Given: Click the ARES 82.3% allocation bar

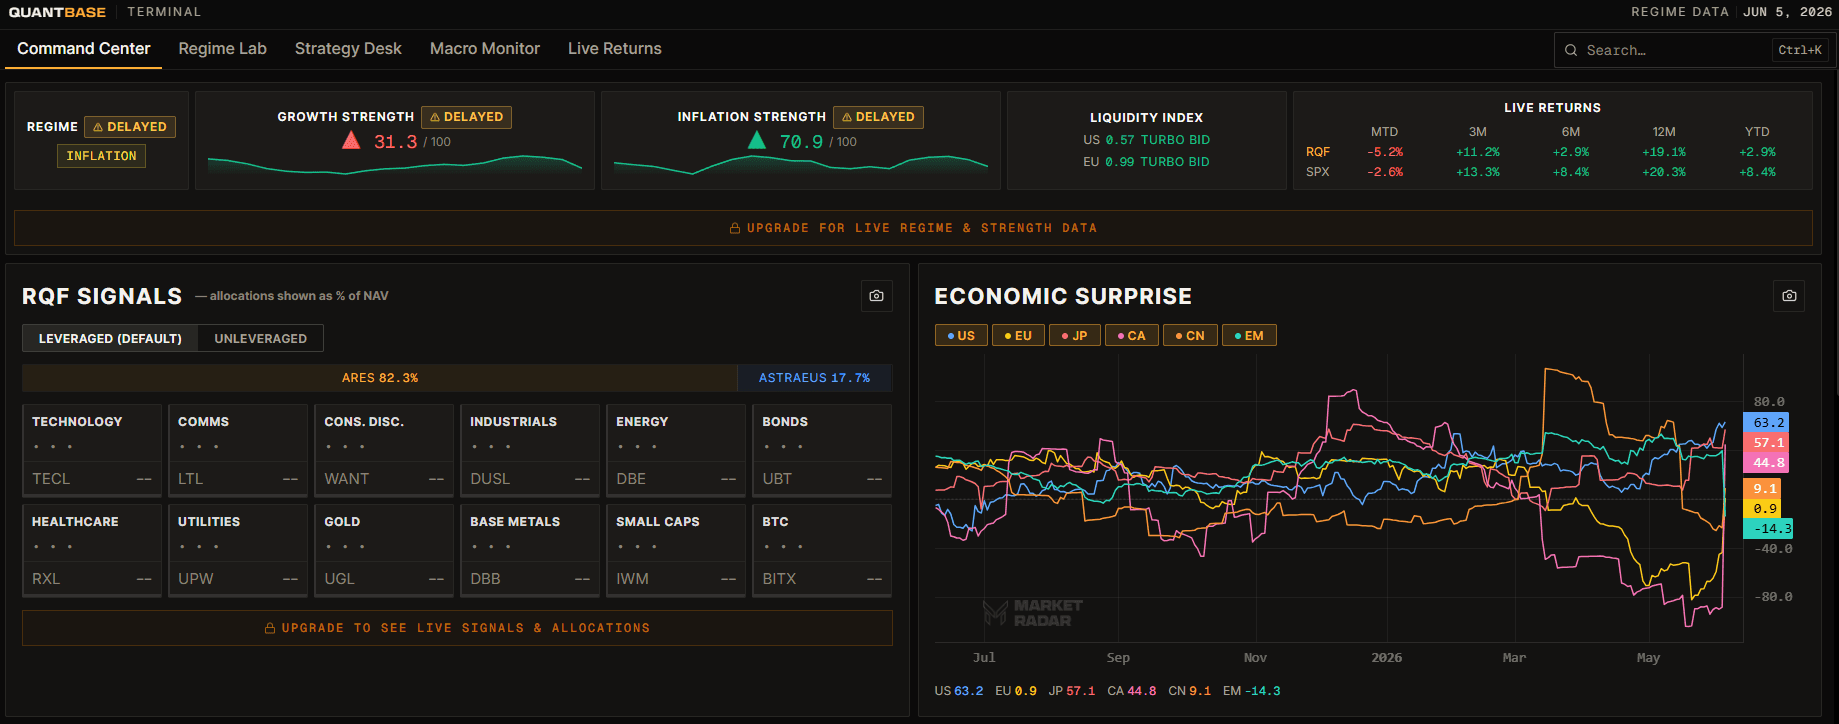Looking at the screenshot, I should pyautogui.click(x=380, y=378).
